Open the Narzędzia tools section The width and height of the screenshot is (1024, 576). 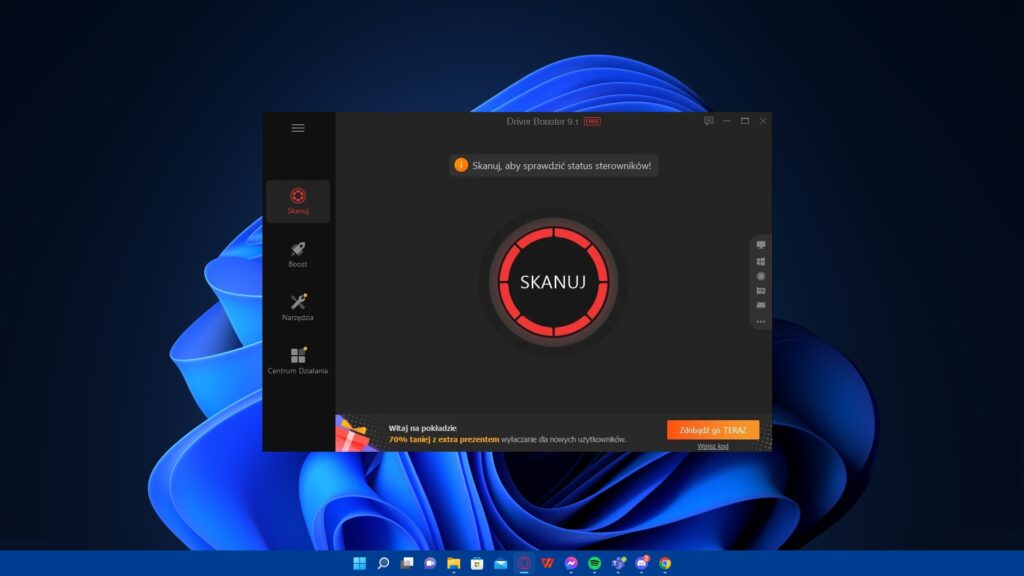[x=298, y=308]
